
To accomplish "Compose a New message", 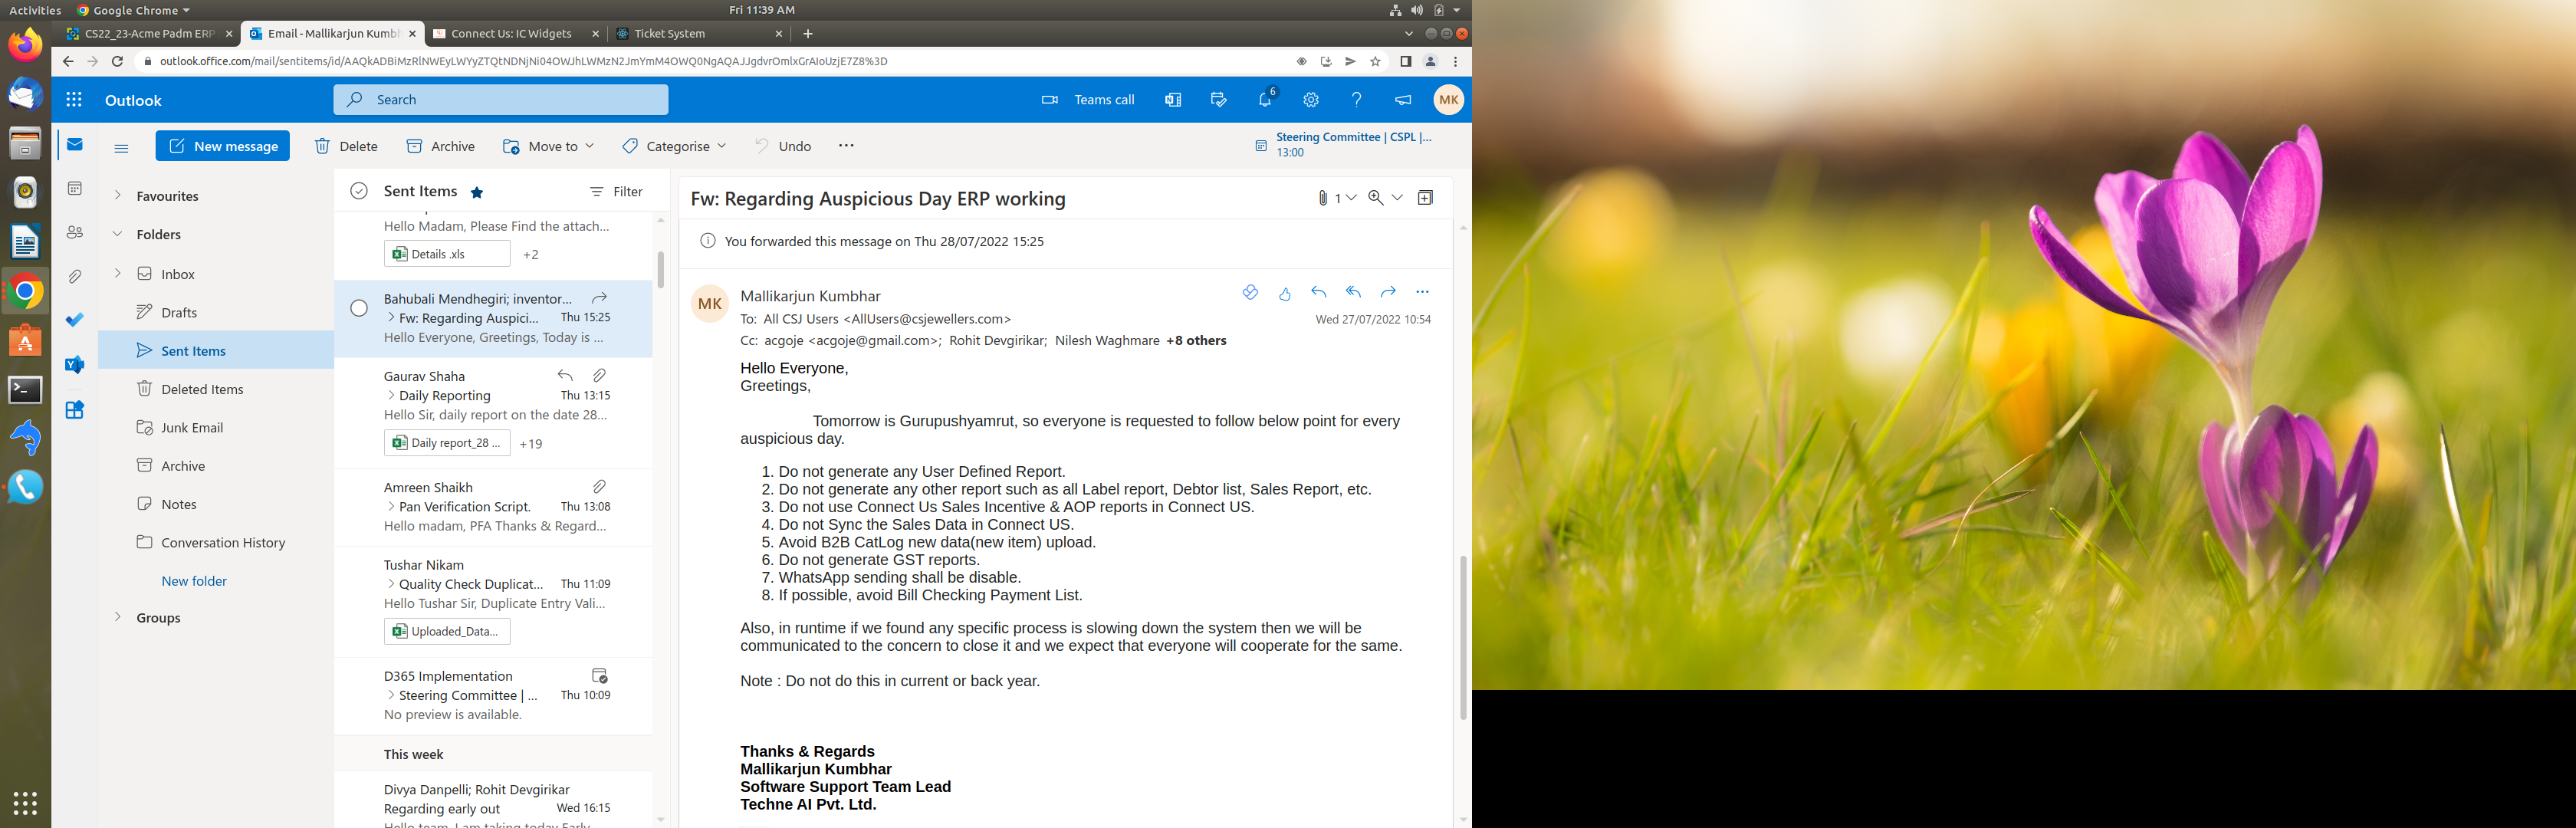I will (x=223, y=146).
